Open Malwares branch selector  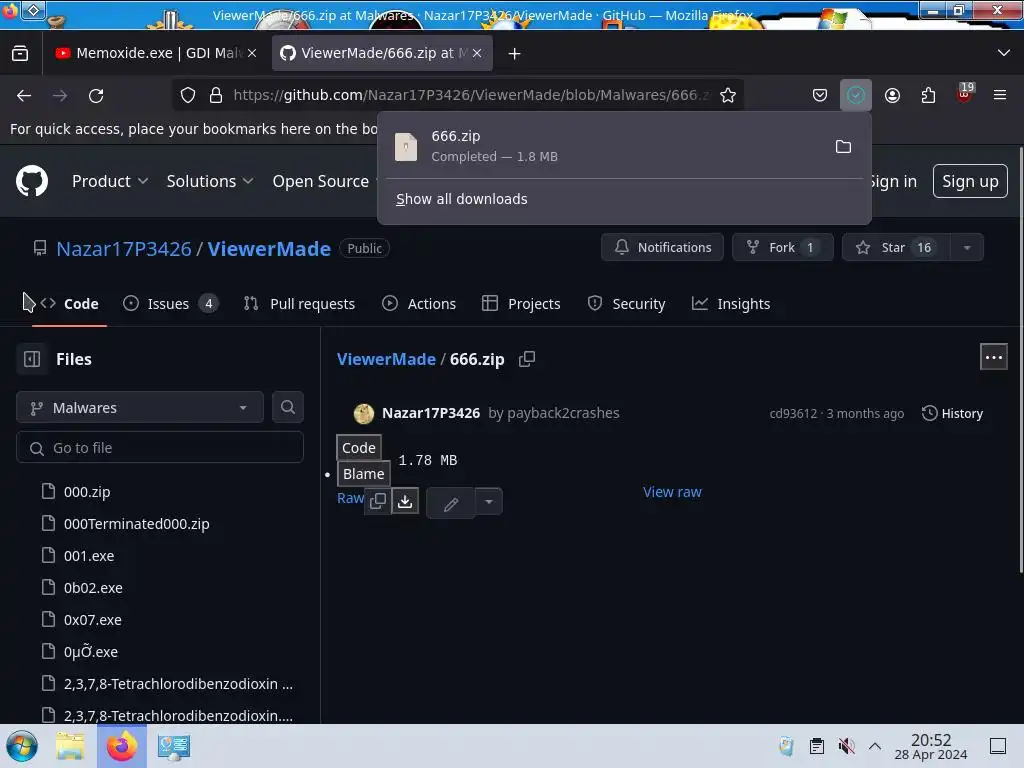click(x=140, y=408)
